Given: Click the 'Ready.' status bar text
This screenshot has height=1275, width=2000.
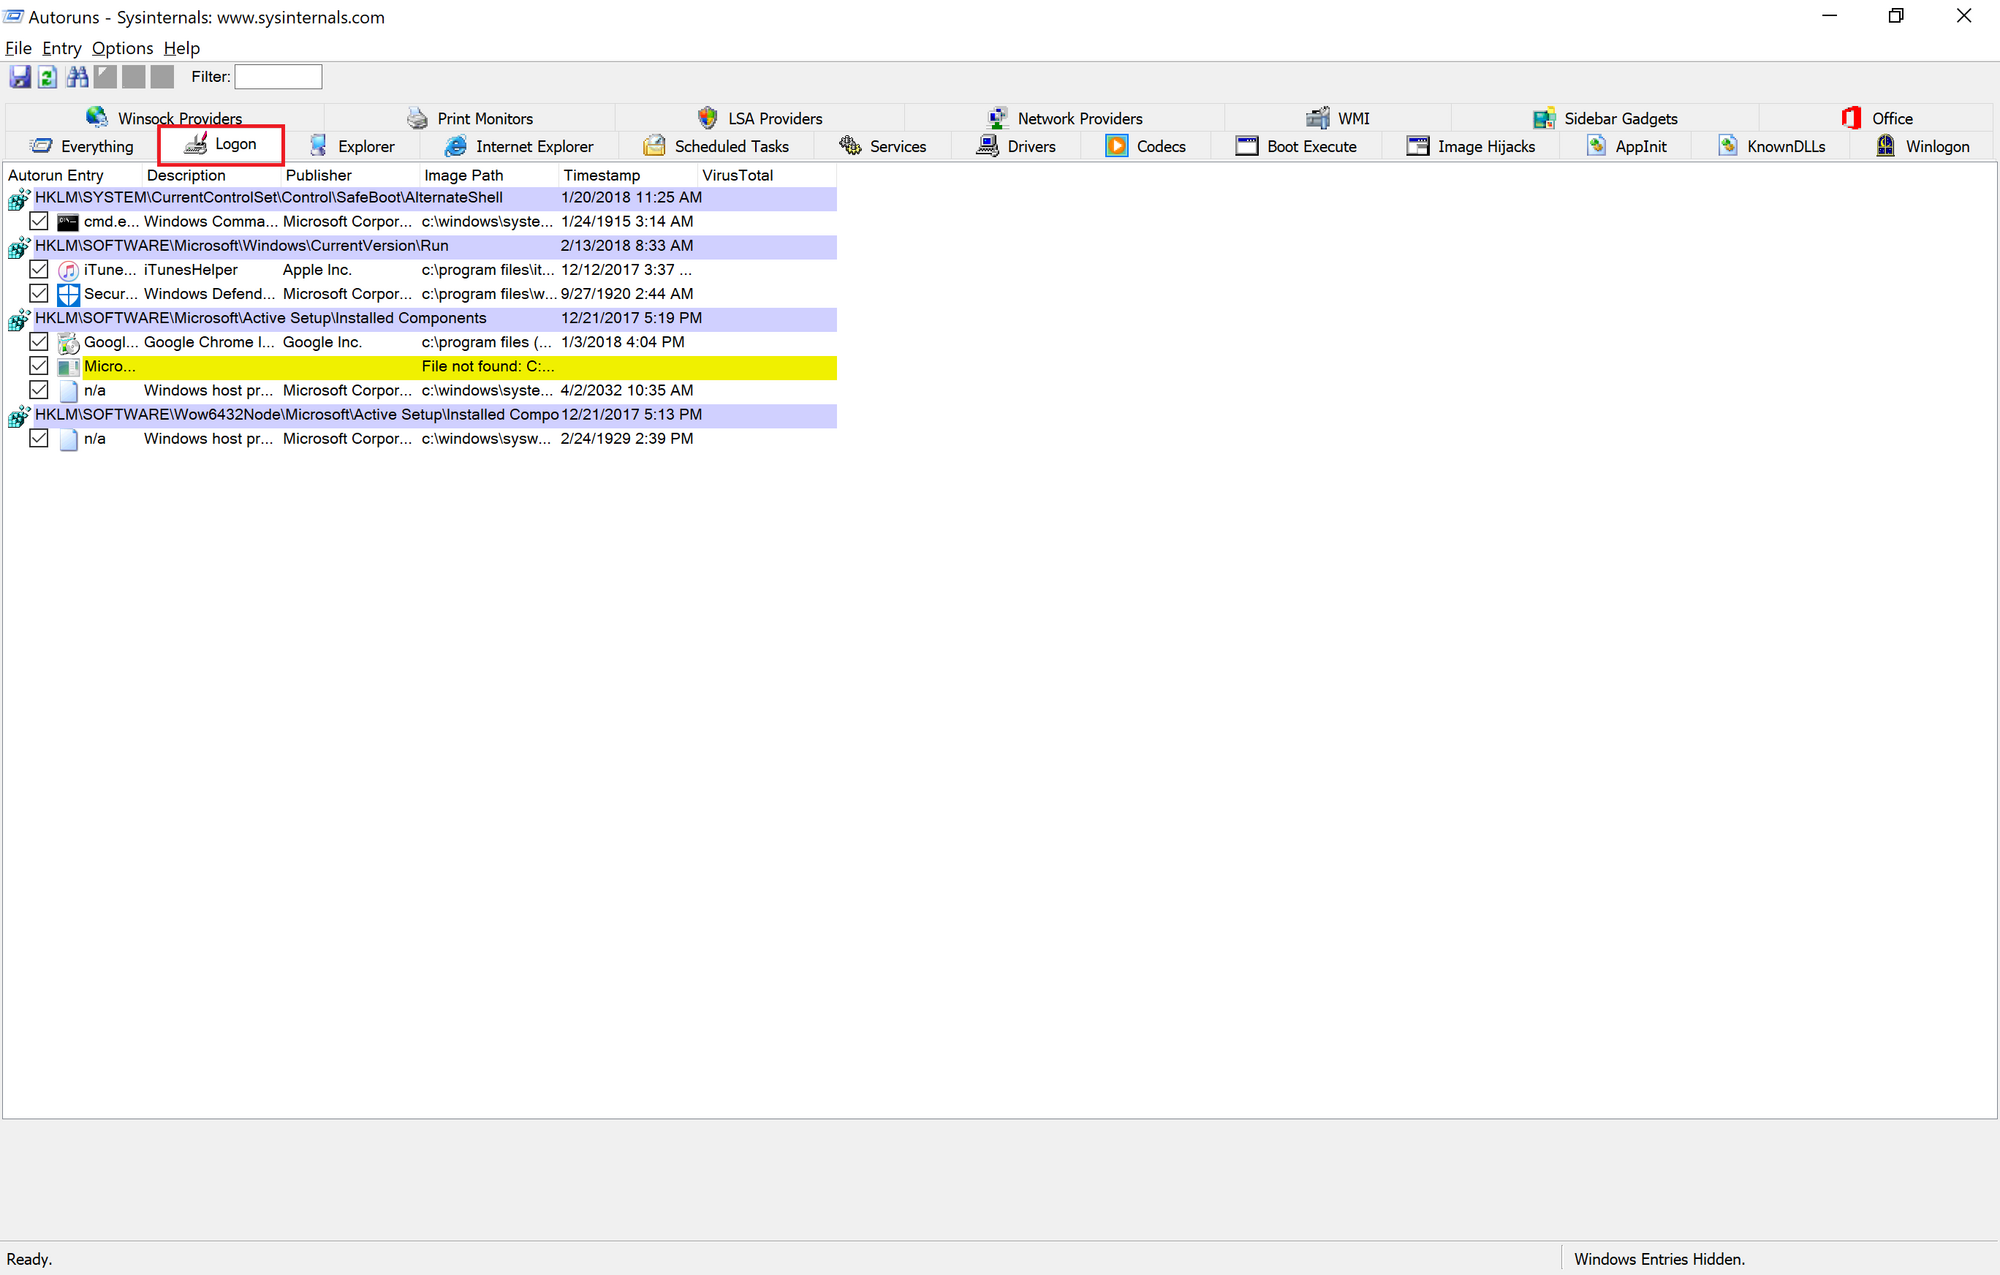Looking at the screenshot, I should 29,1259.
